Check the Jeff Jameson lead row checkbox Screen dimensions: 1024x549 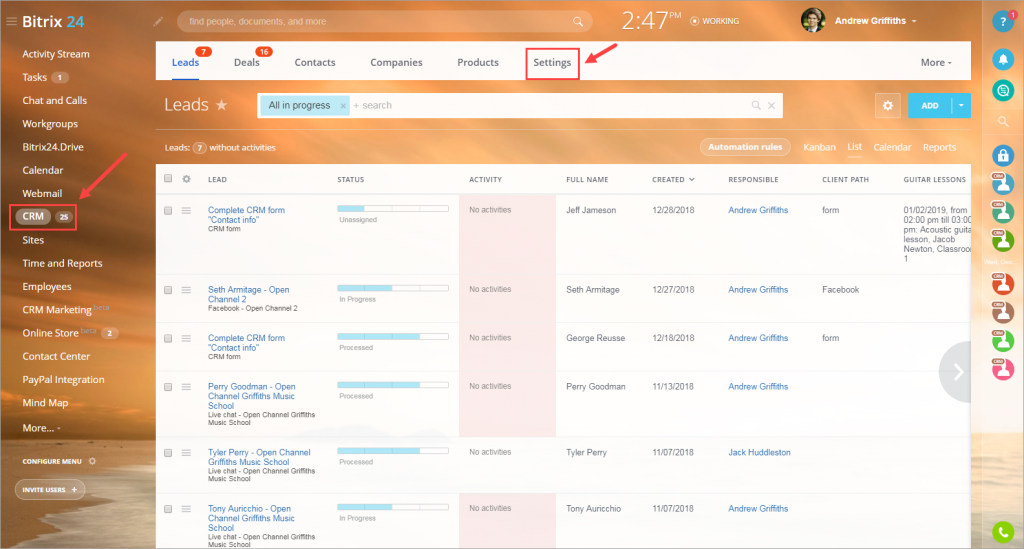[x=168, y=210]
